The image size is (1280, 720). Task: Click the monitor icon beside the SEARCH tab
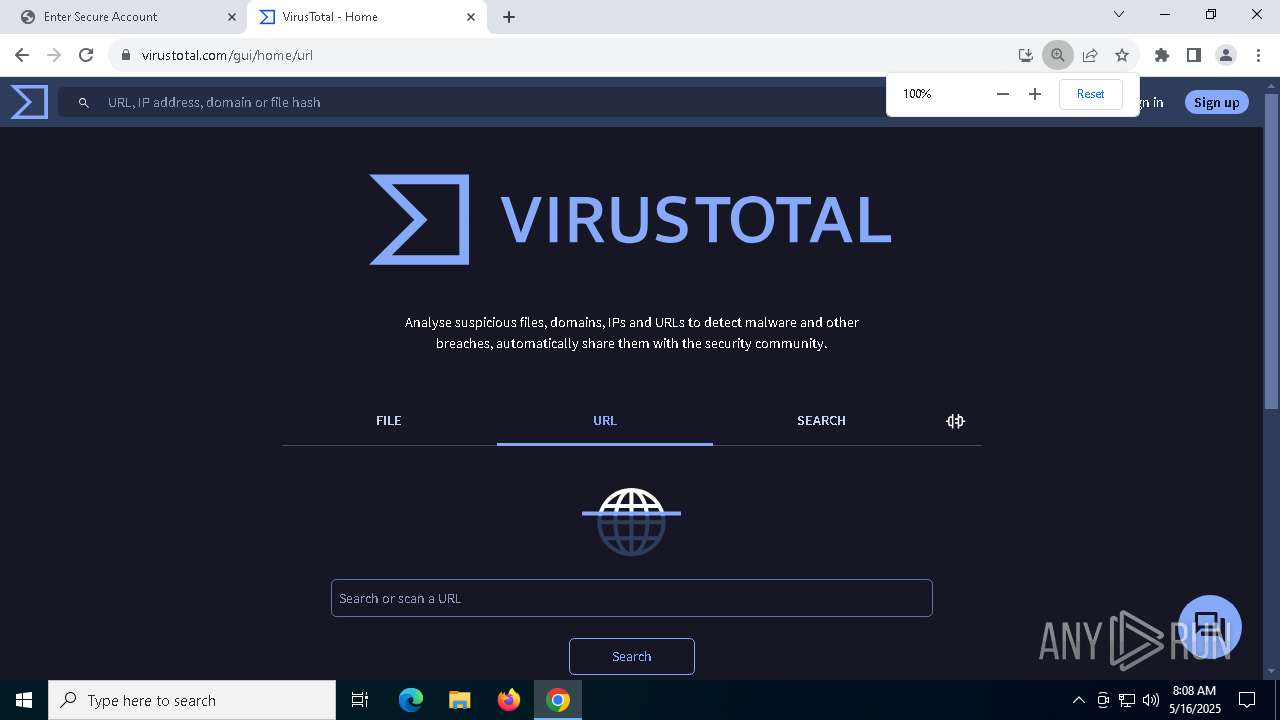tap(956, 421)
